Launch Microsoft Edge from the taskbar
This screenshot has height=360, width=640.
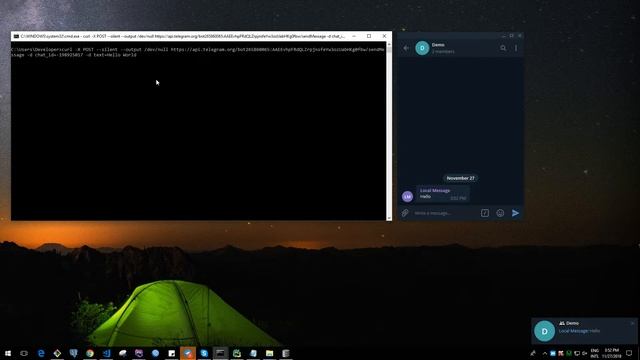point(41,353)
